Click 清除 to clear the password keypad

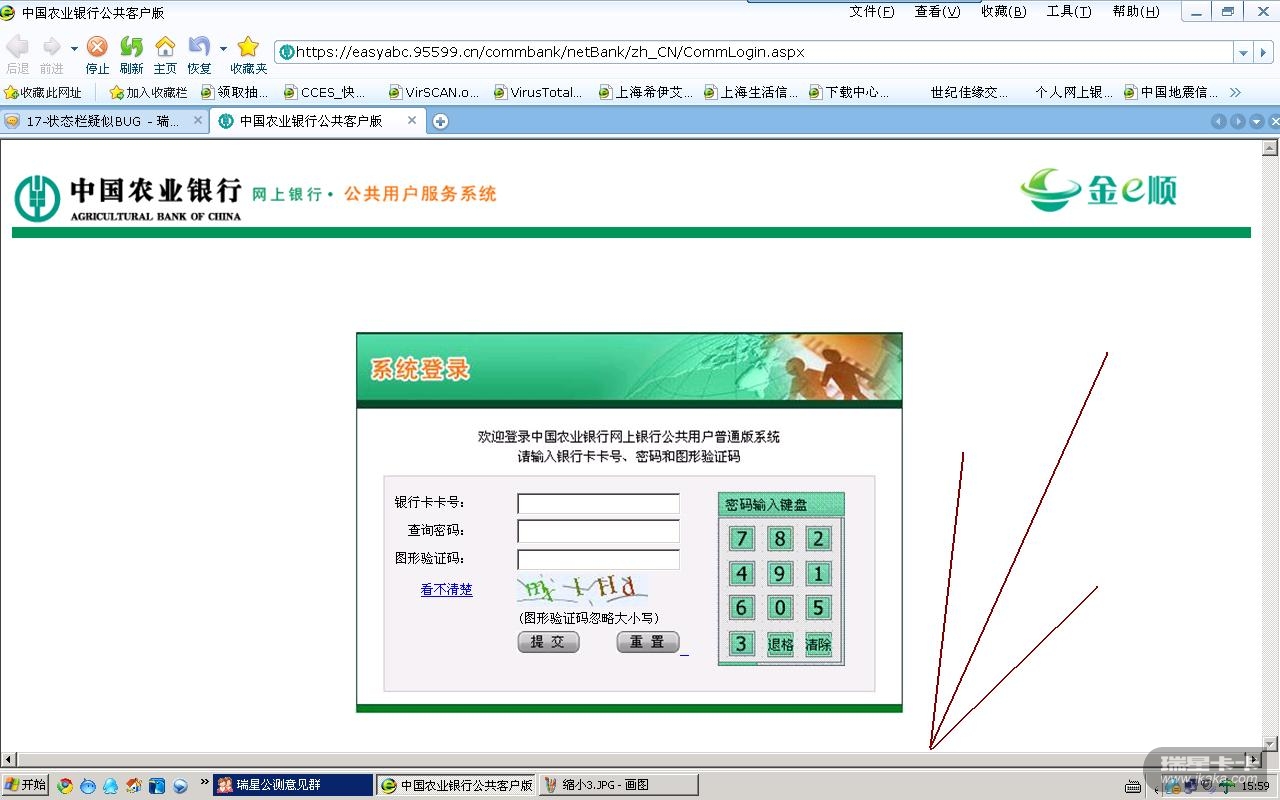(818, 644)
